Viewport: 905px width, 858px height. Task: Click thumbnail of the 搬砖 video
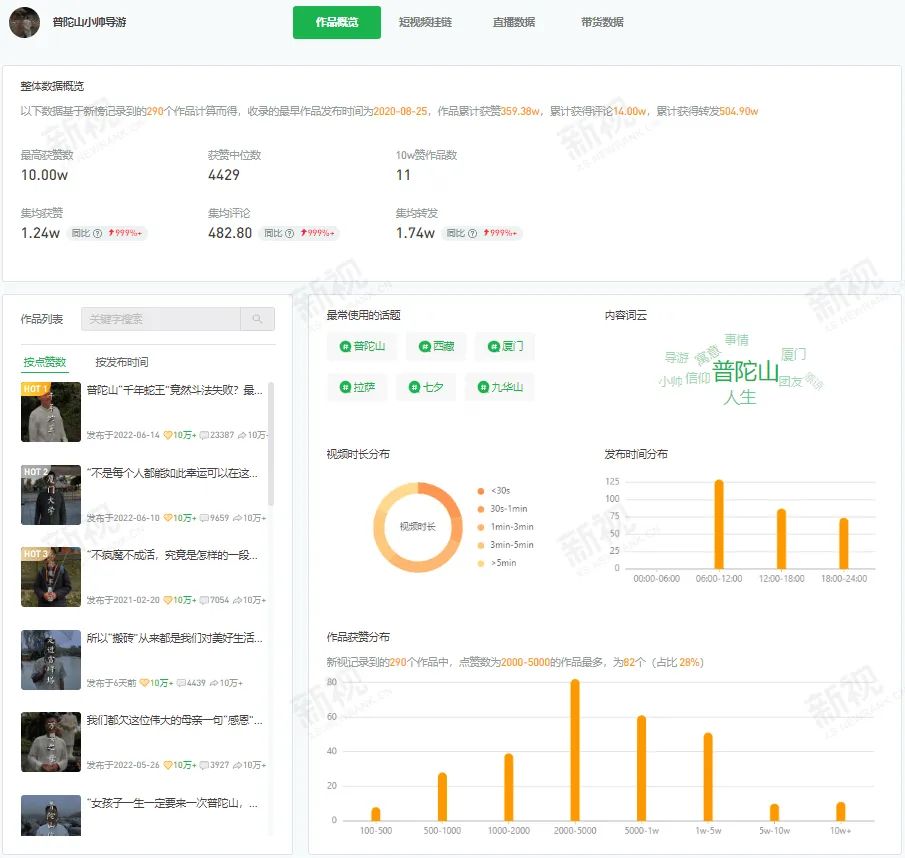pos(51,660)
